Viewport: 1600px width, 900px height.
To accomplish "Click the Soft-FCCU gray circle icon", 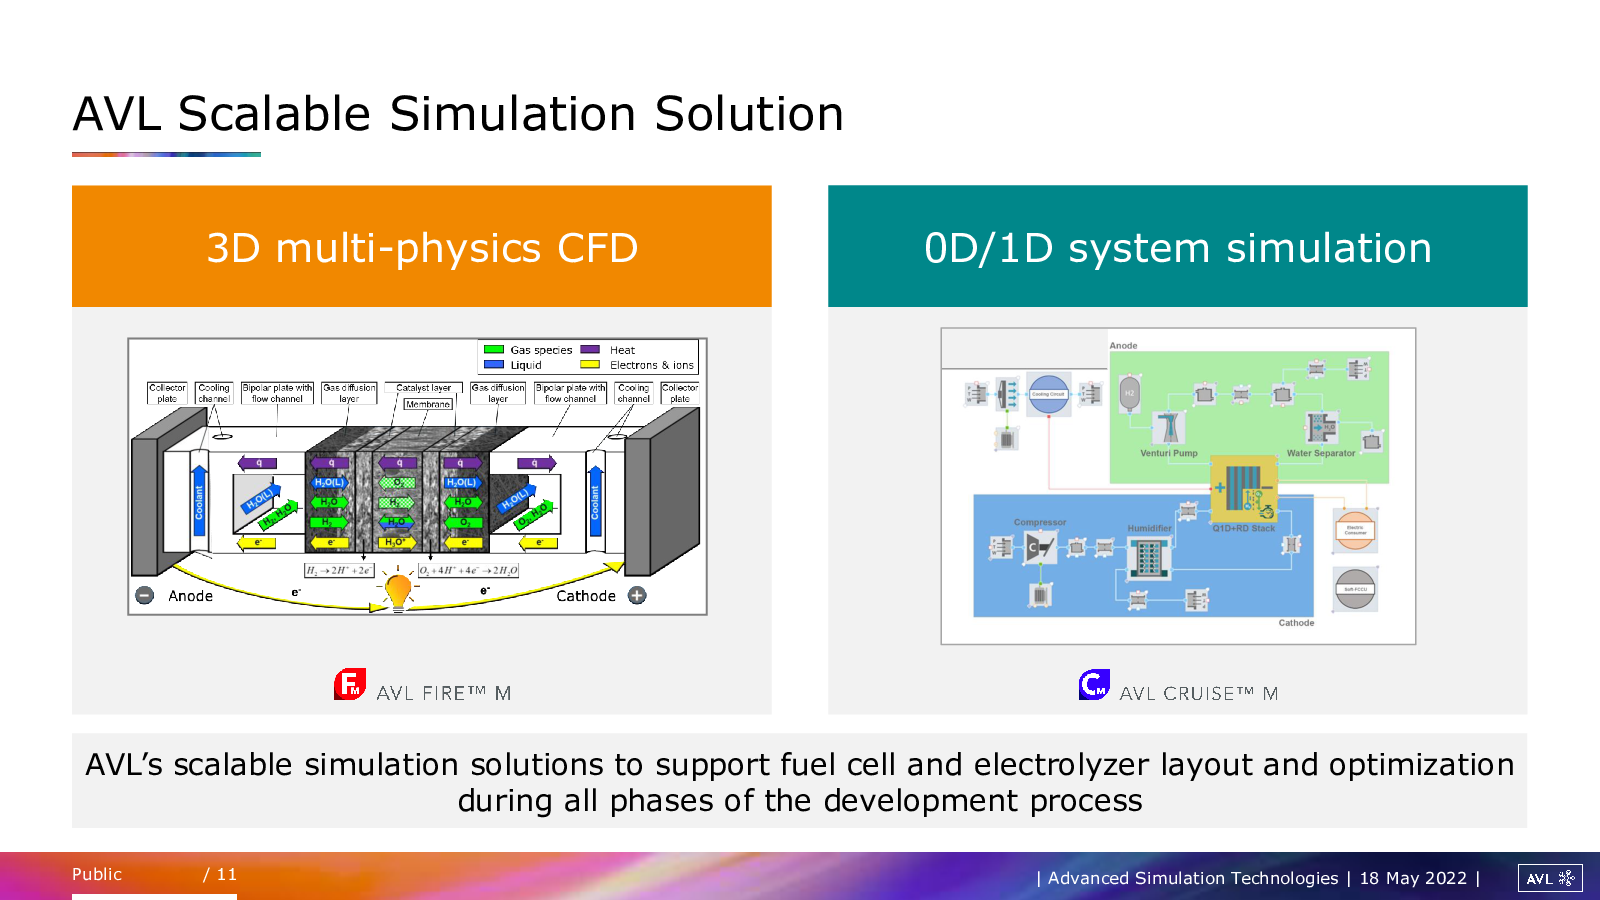I will pos(1355,589).
